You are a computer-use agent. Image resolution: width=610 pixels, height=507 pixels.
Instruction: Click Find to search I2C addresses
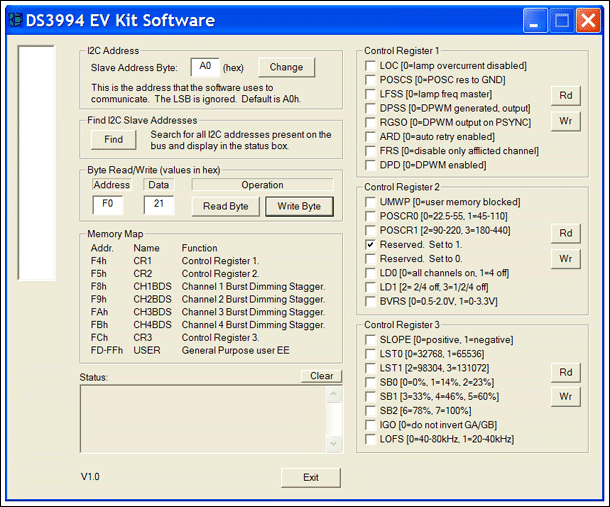(113, 140)
